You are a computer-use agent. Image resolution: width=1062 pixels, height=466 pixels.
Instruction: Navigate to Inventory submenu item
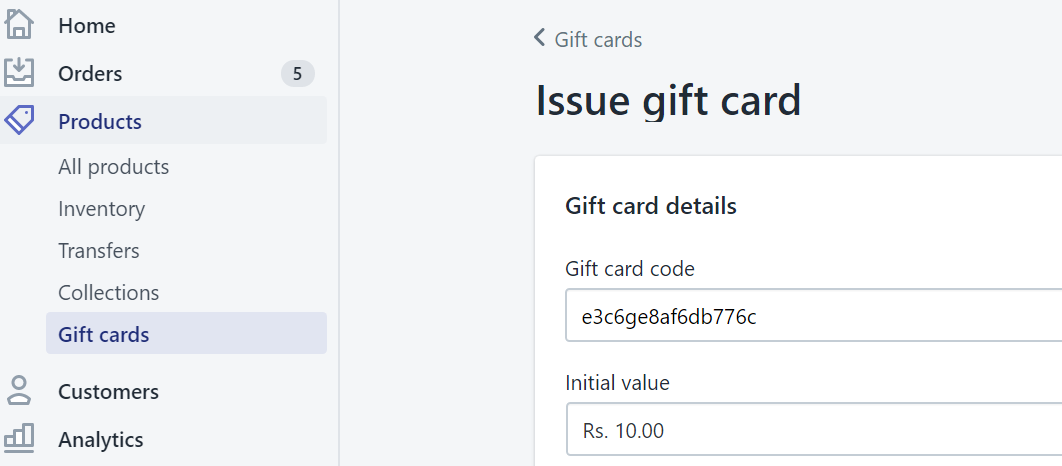(101, 209)
